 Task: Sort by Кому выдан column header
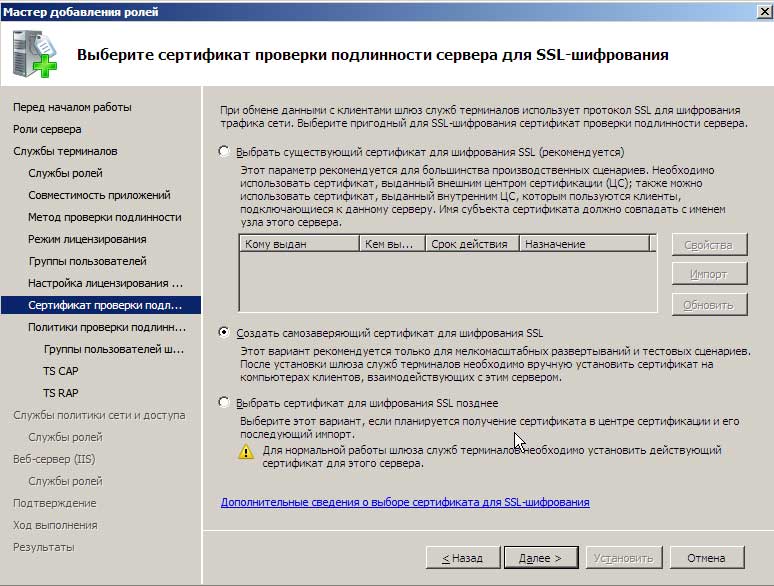(299, 244)
